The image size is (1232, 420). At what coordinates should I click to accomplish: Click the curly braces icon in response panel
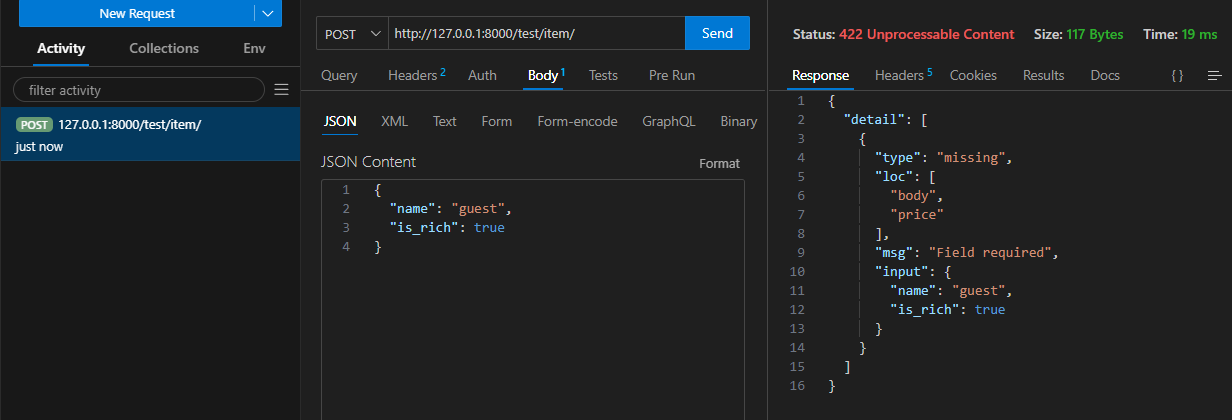(x=1177, y=75)
